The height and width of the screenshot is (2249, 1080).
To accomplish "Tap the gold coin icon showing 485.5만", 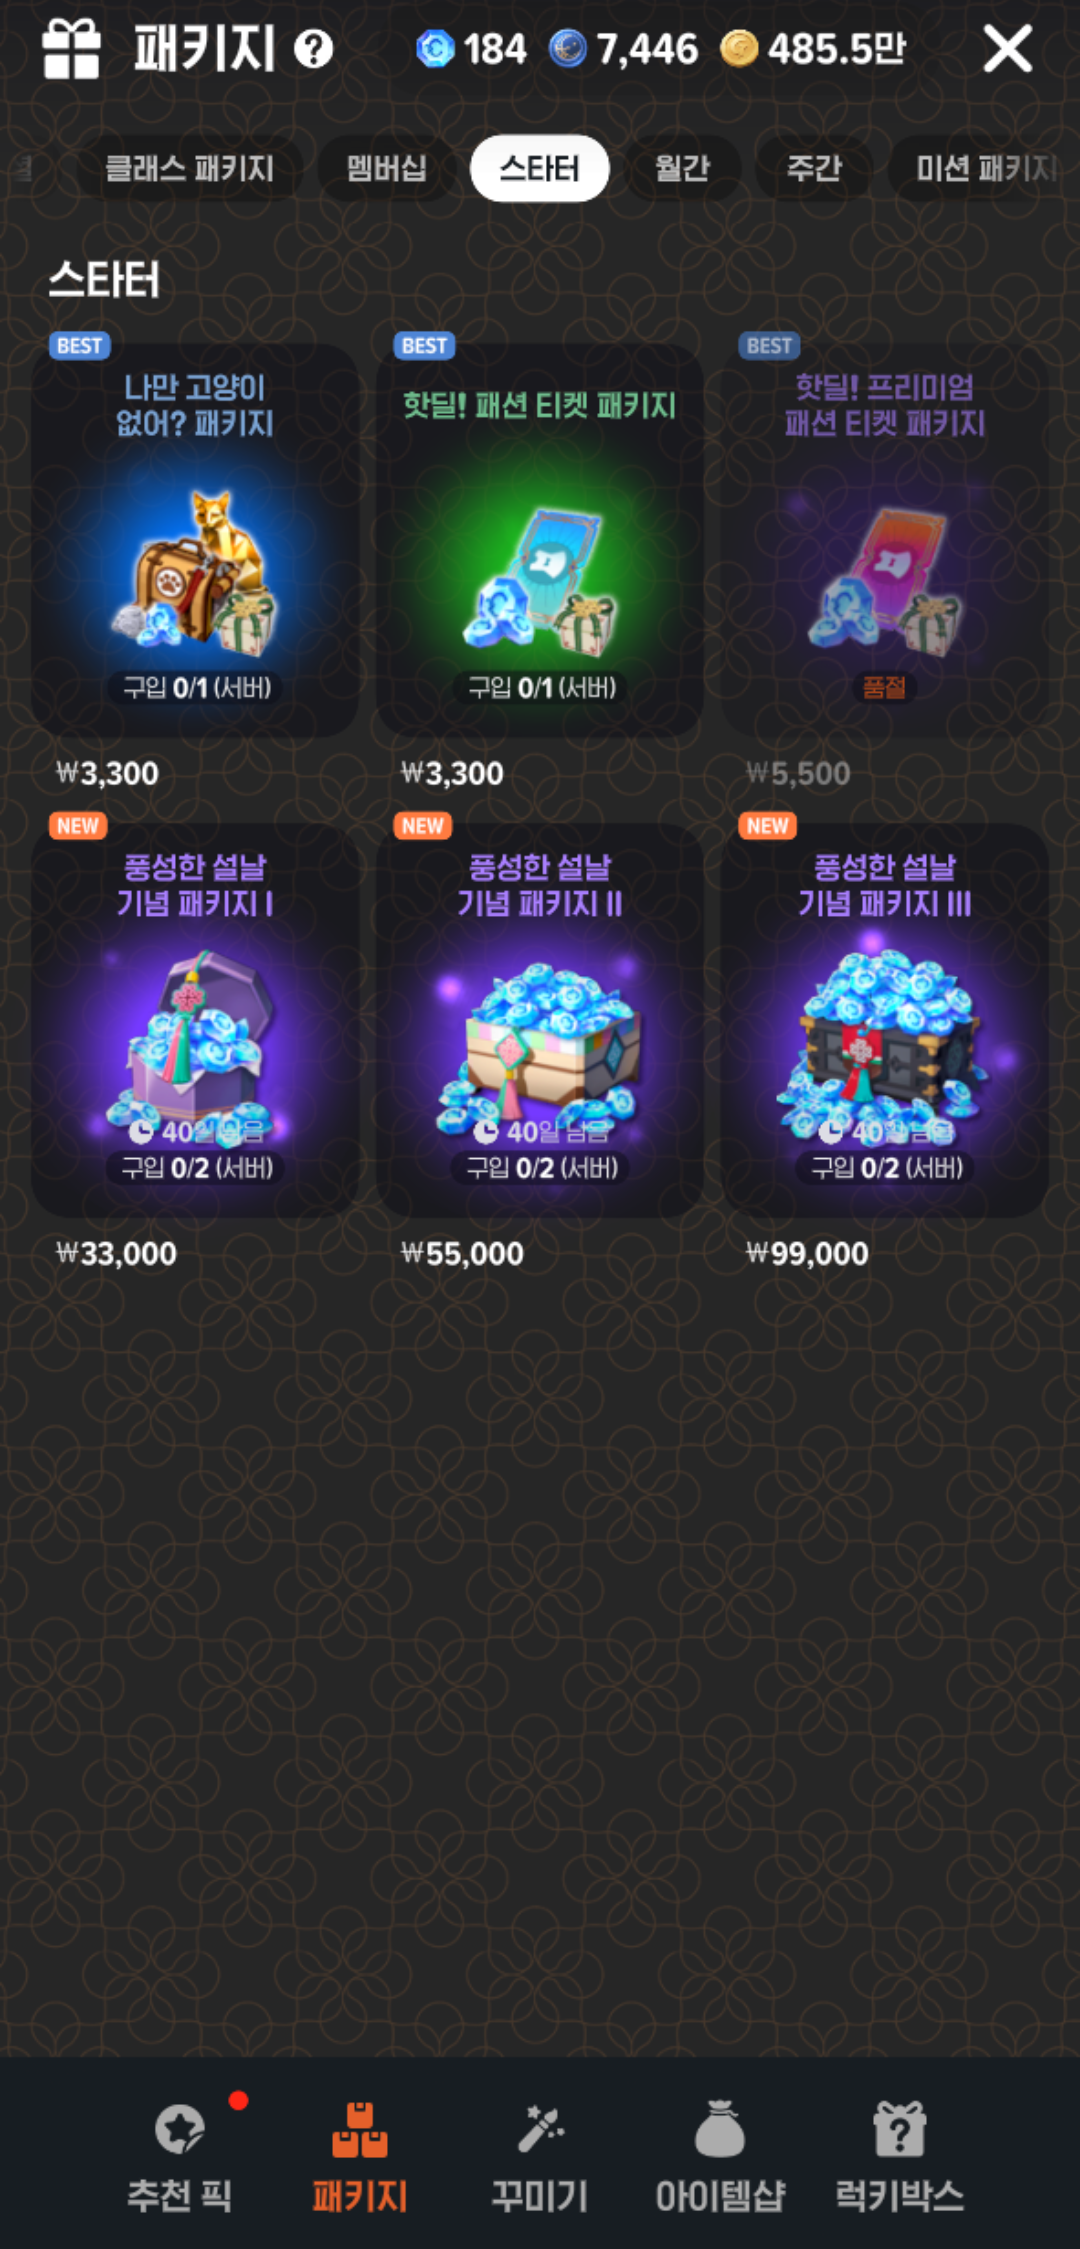I will point(739,48).
